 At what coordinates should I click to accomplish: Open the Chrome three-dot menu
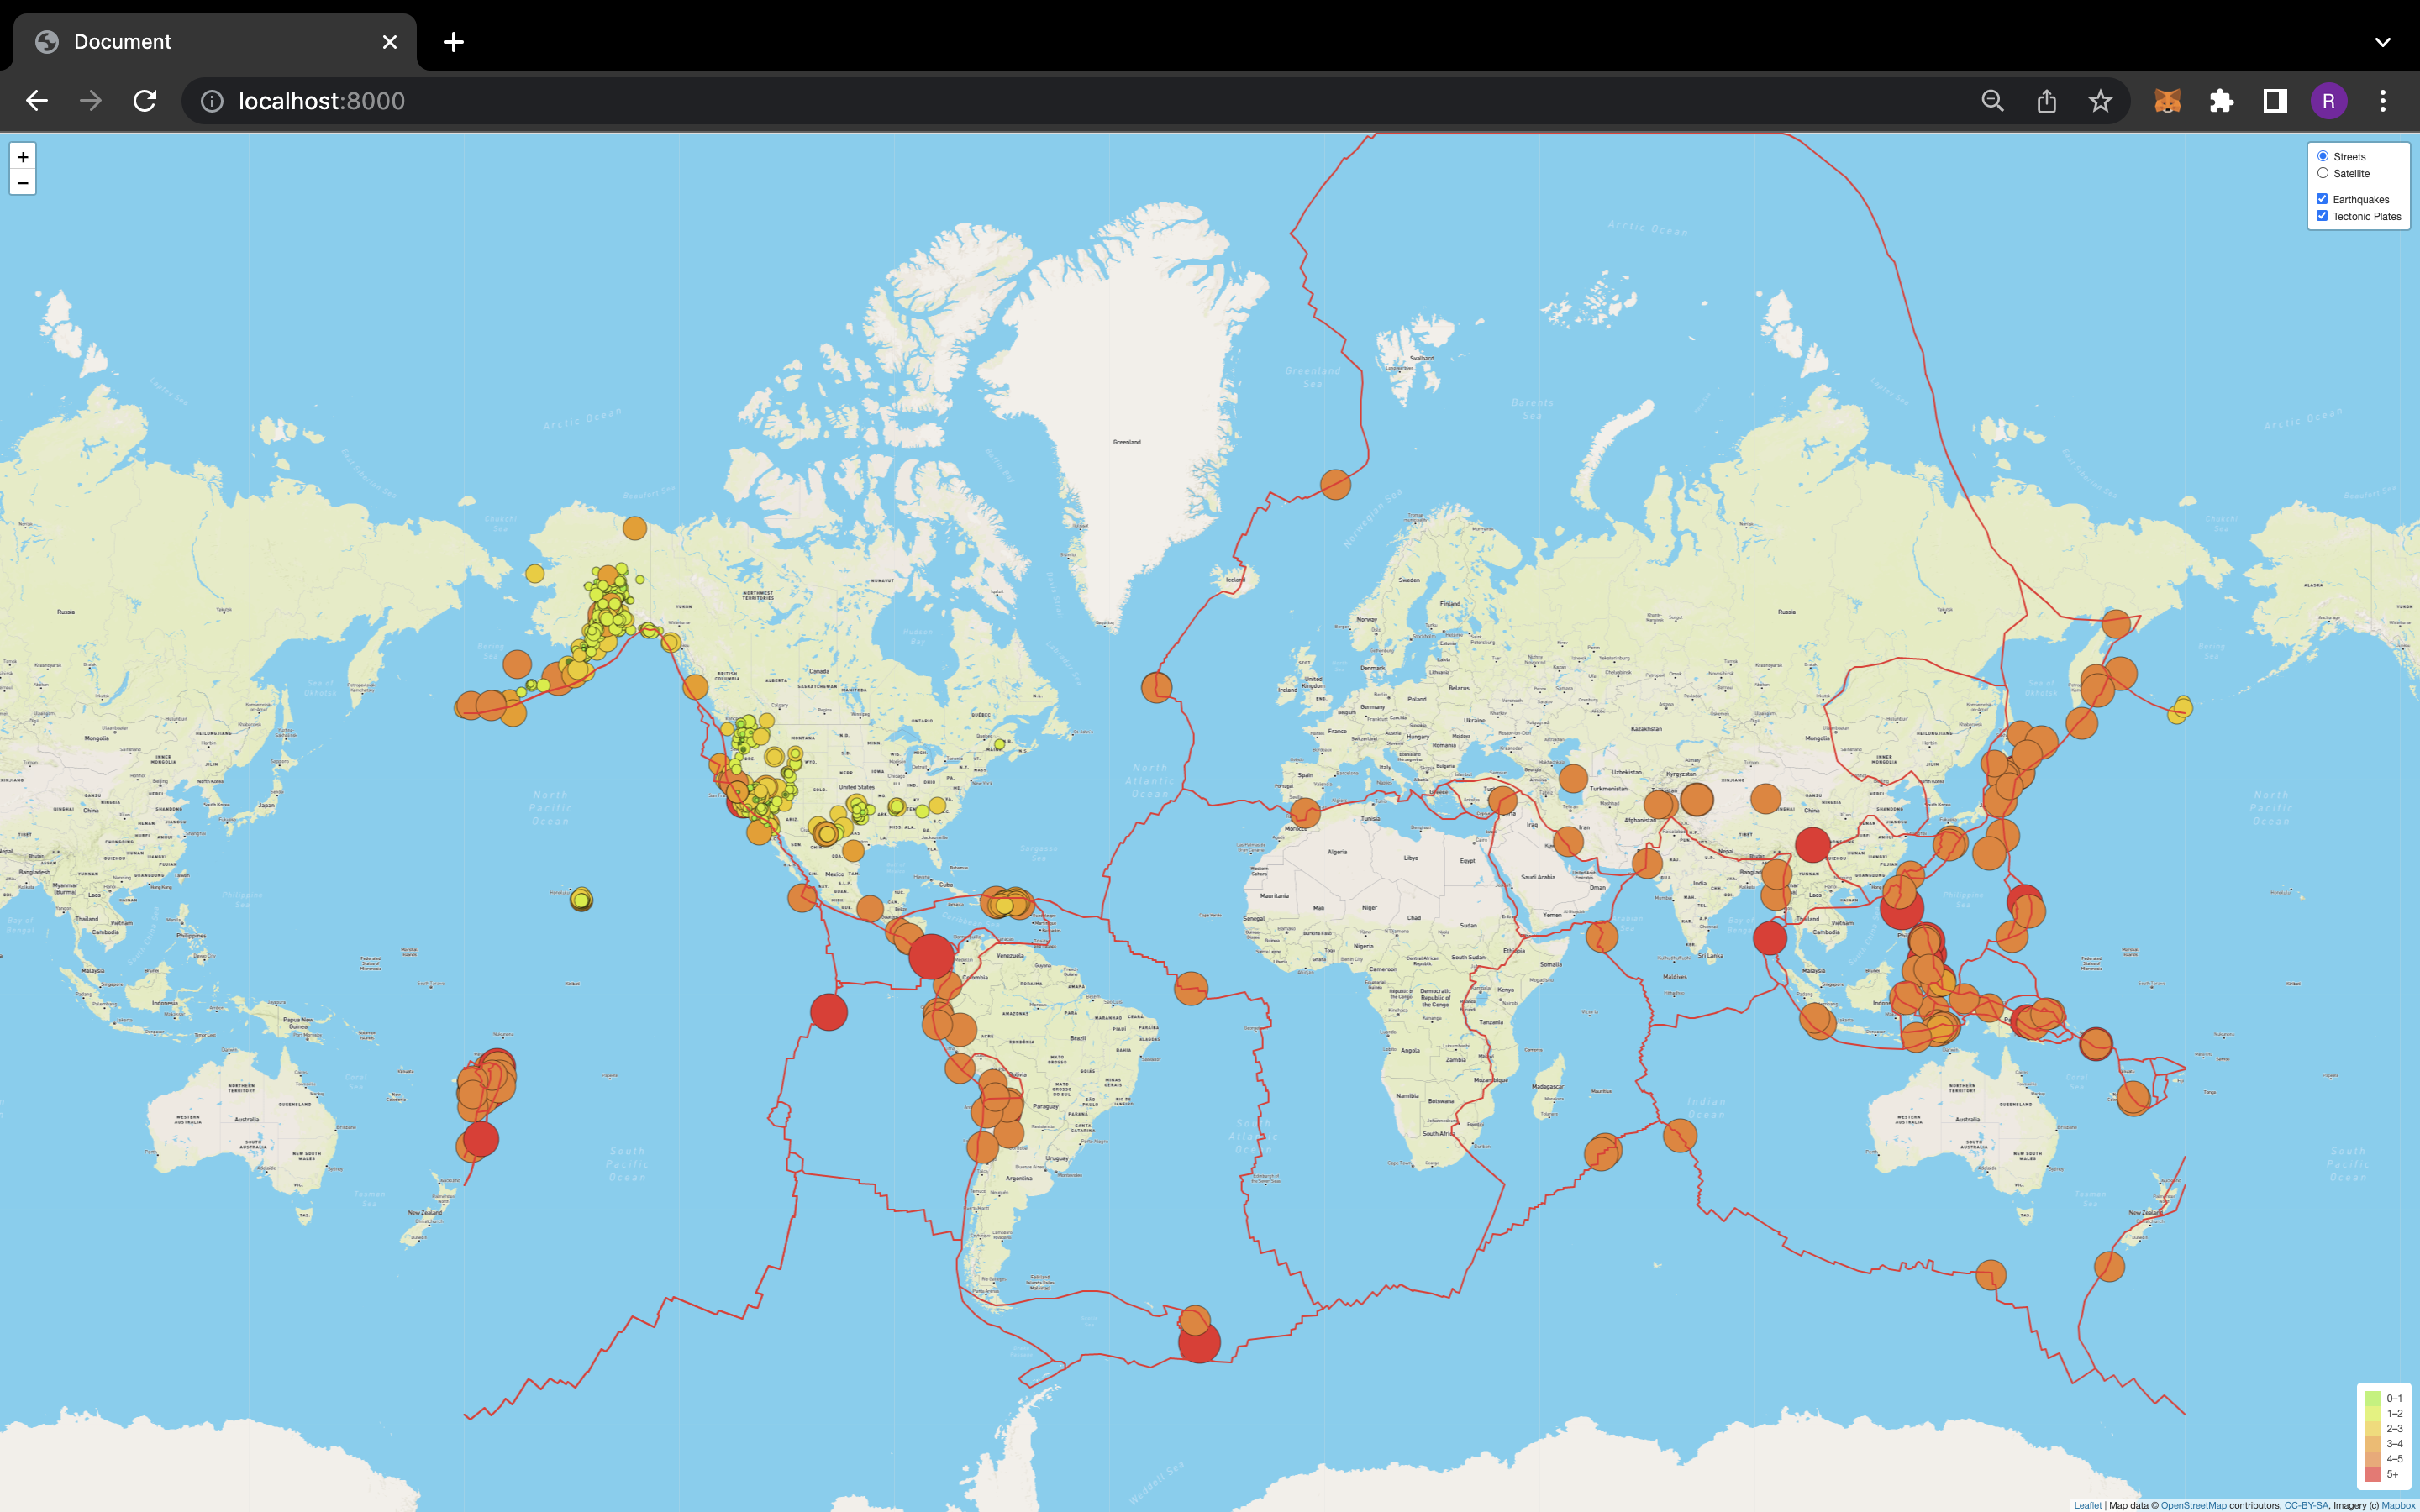point(2383,100)
